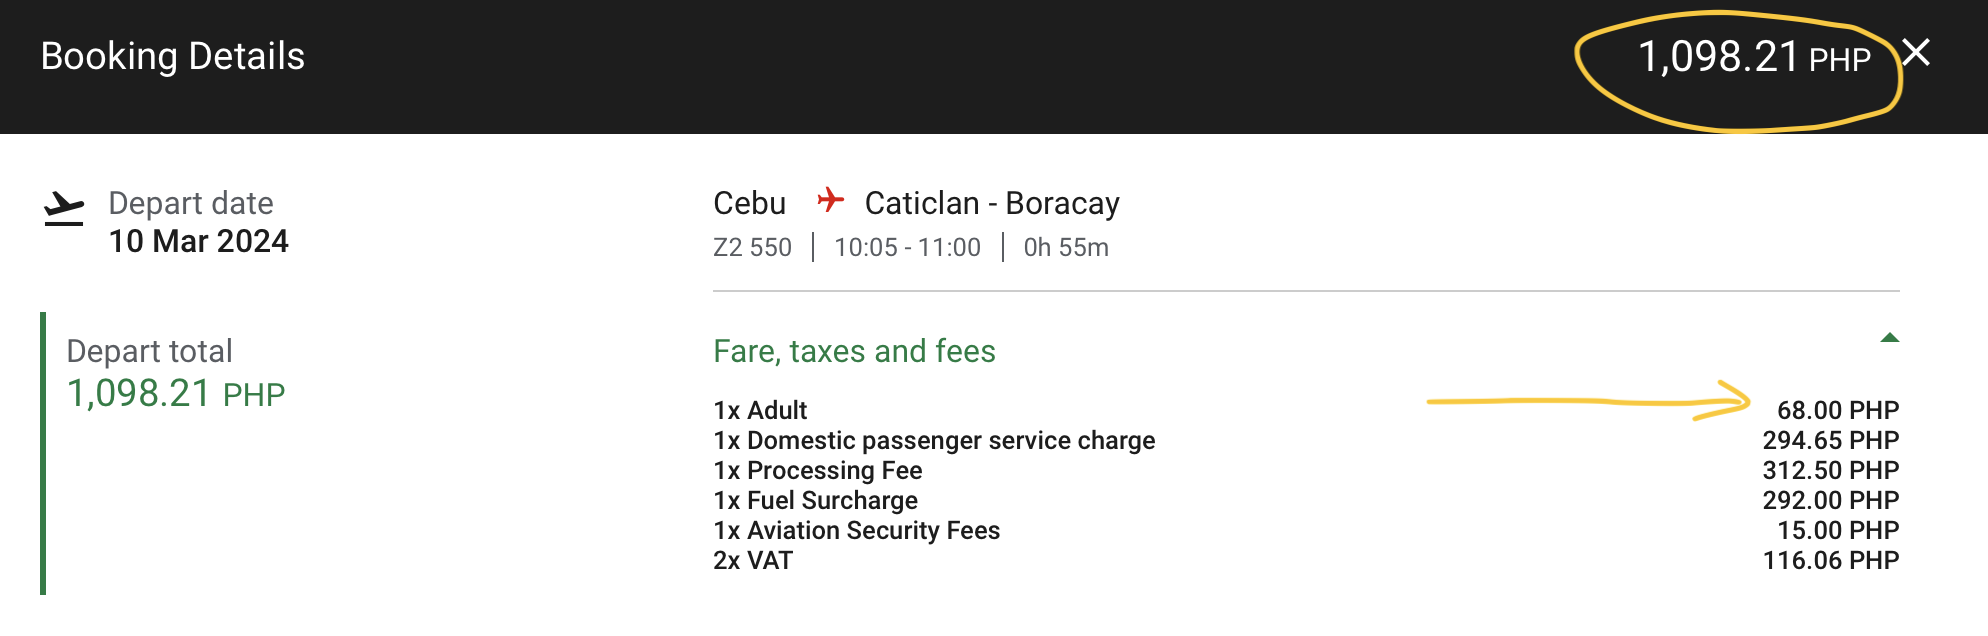
Task: Click the Booking Details title
Action: coord(173,56)
